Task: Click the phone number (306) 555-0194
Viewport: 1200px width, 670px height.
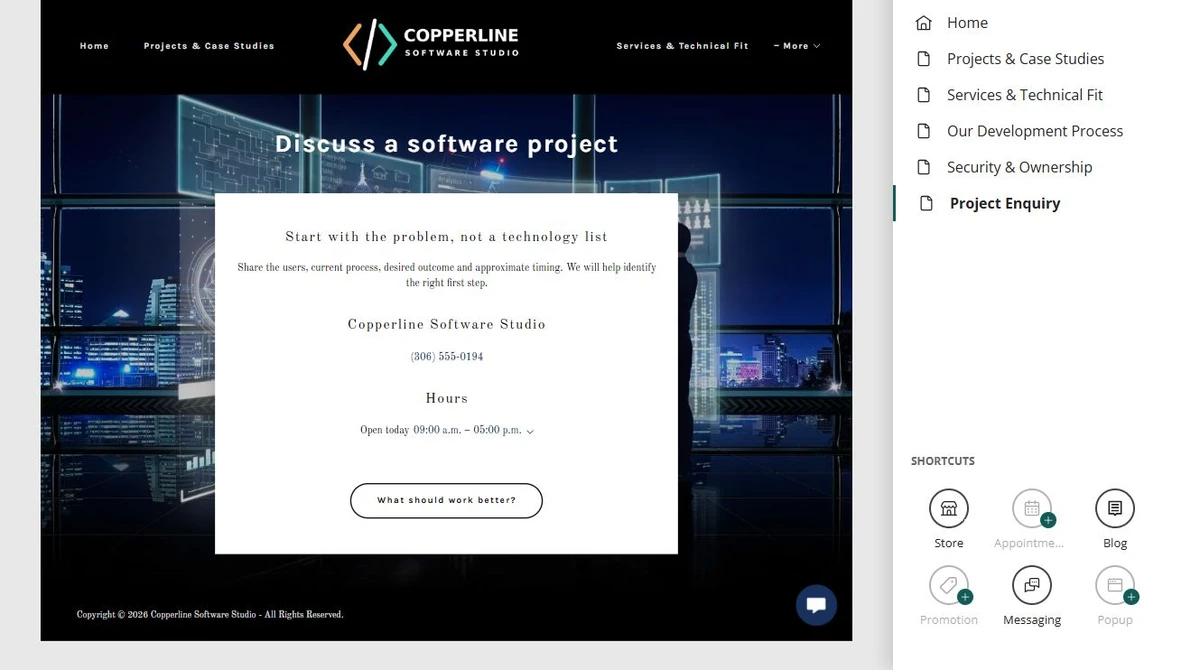Action: [x=447, y=357]
